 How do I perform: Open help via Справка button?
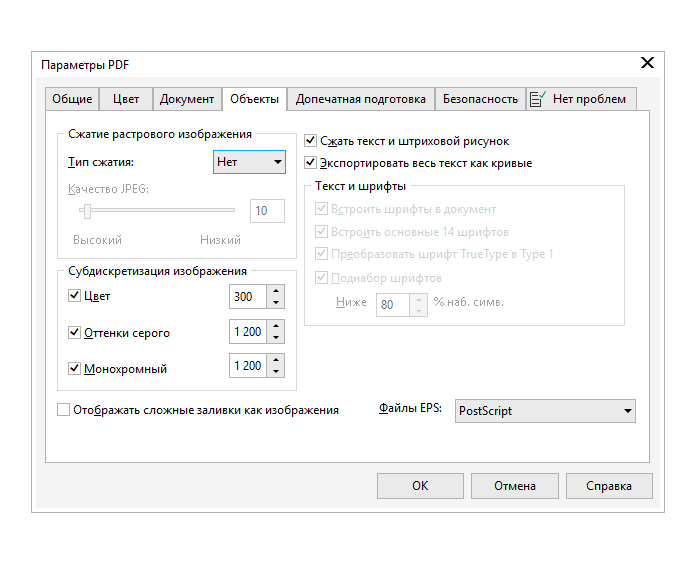[608, 486]
